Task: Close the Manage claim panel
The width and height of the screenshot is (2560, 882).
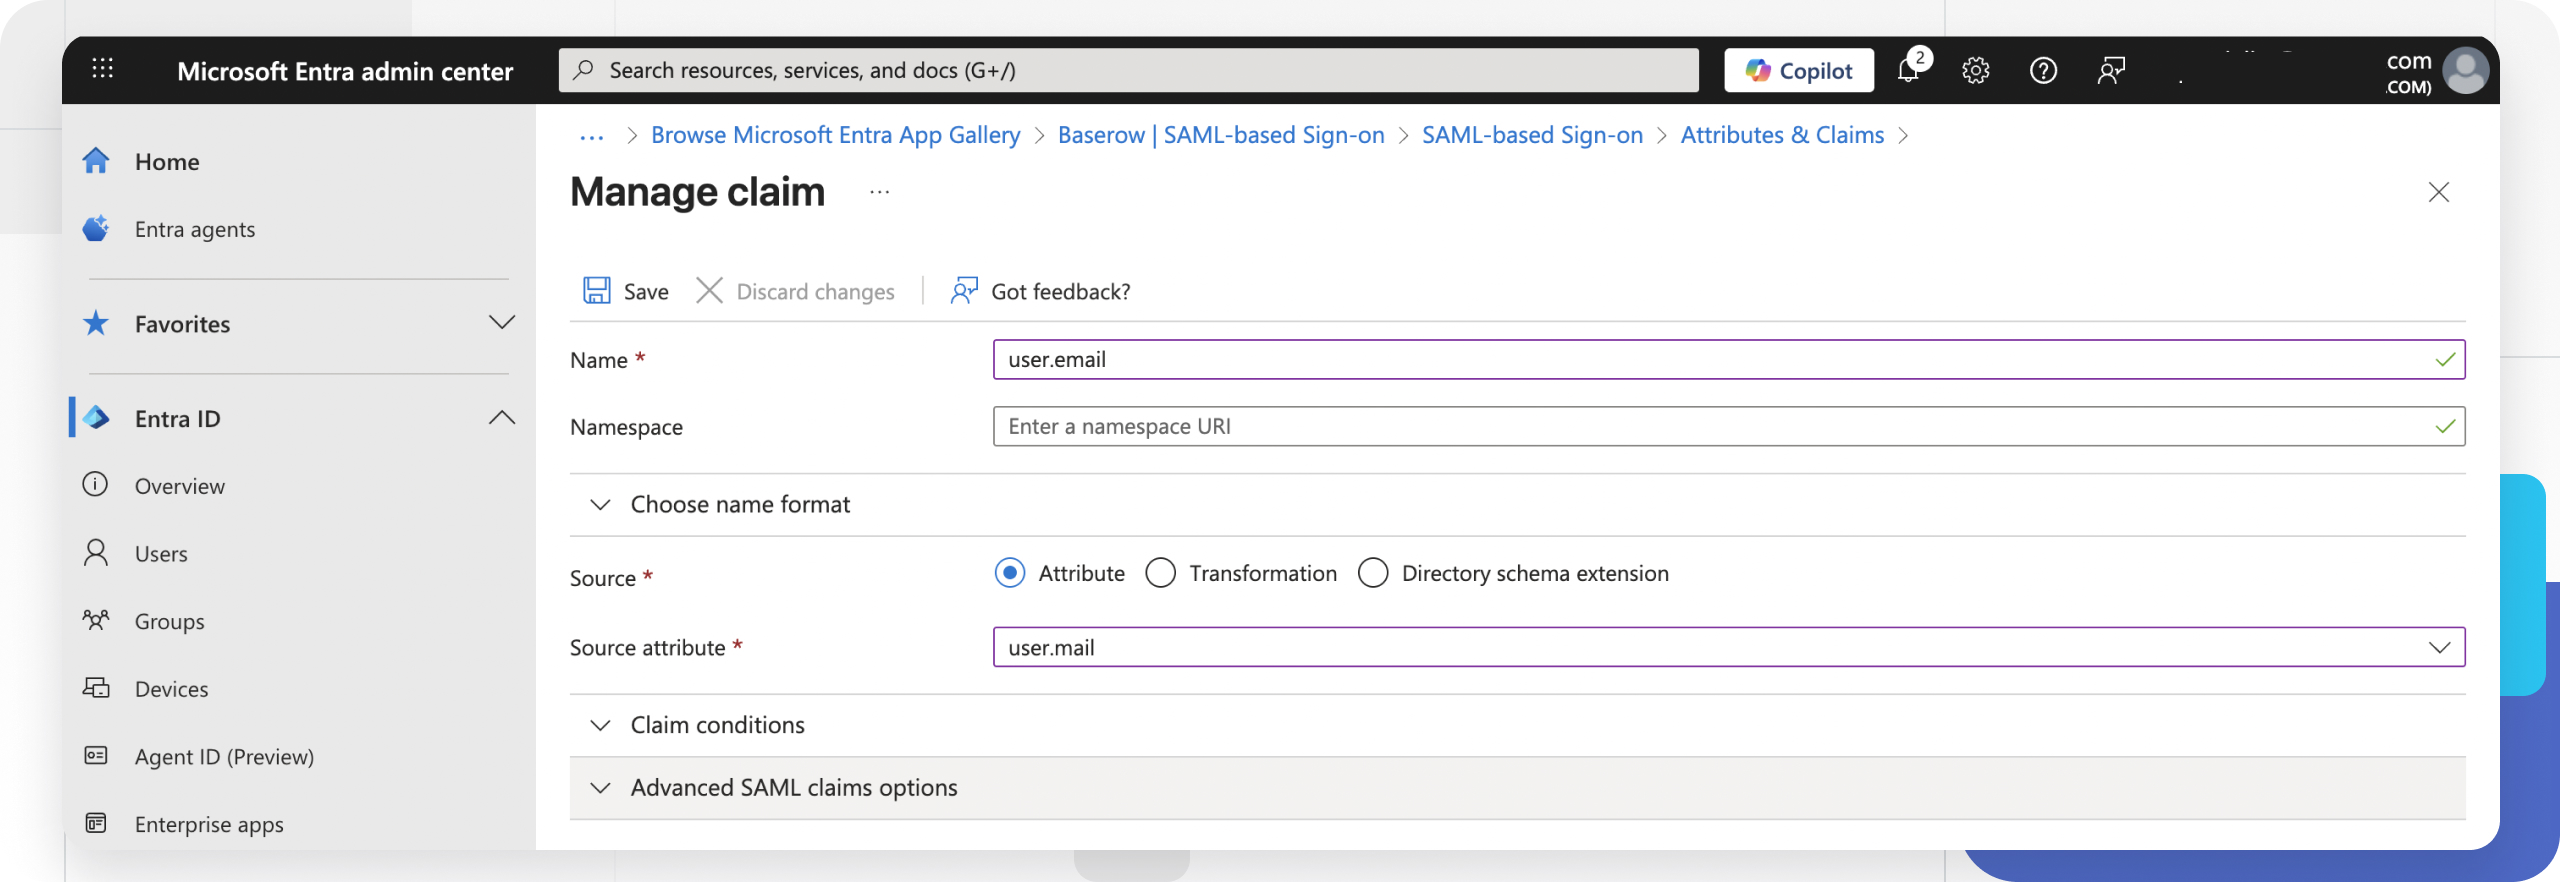Action: 2439,192
